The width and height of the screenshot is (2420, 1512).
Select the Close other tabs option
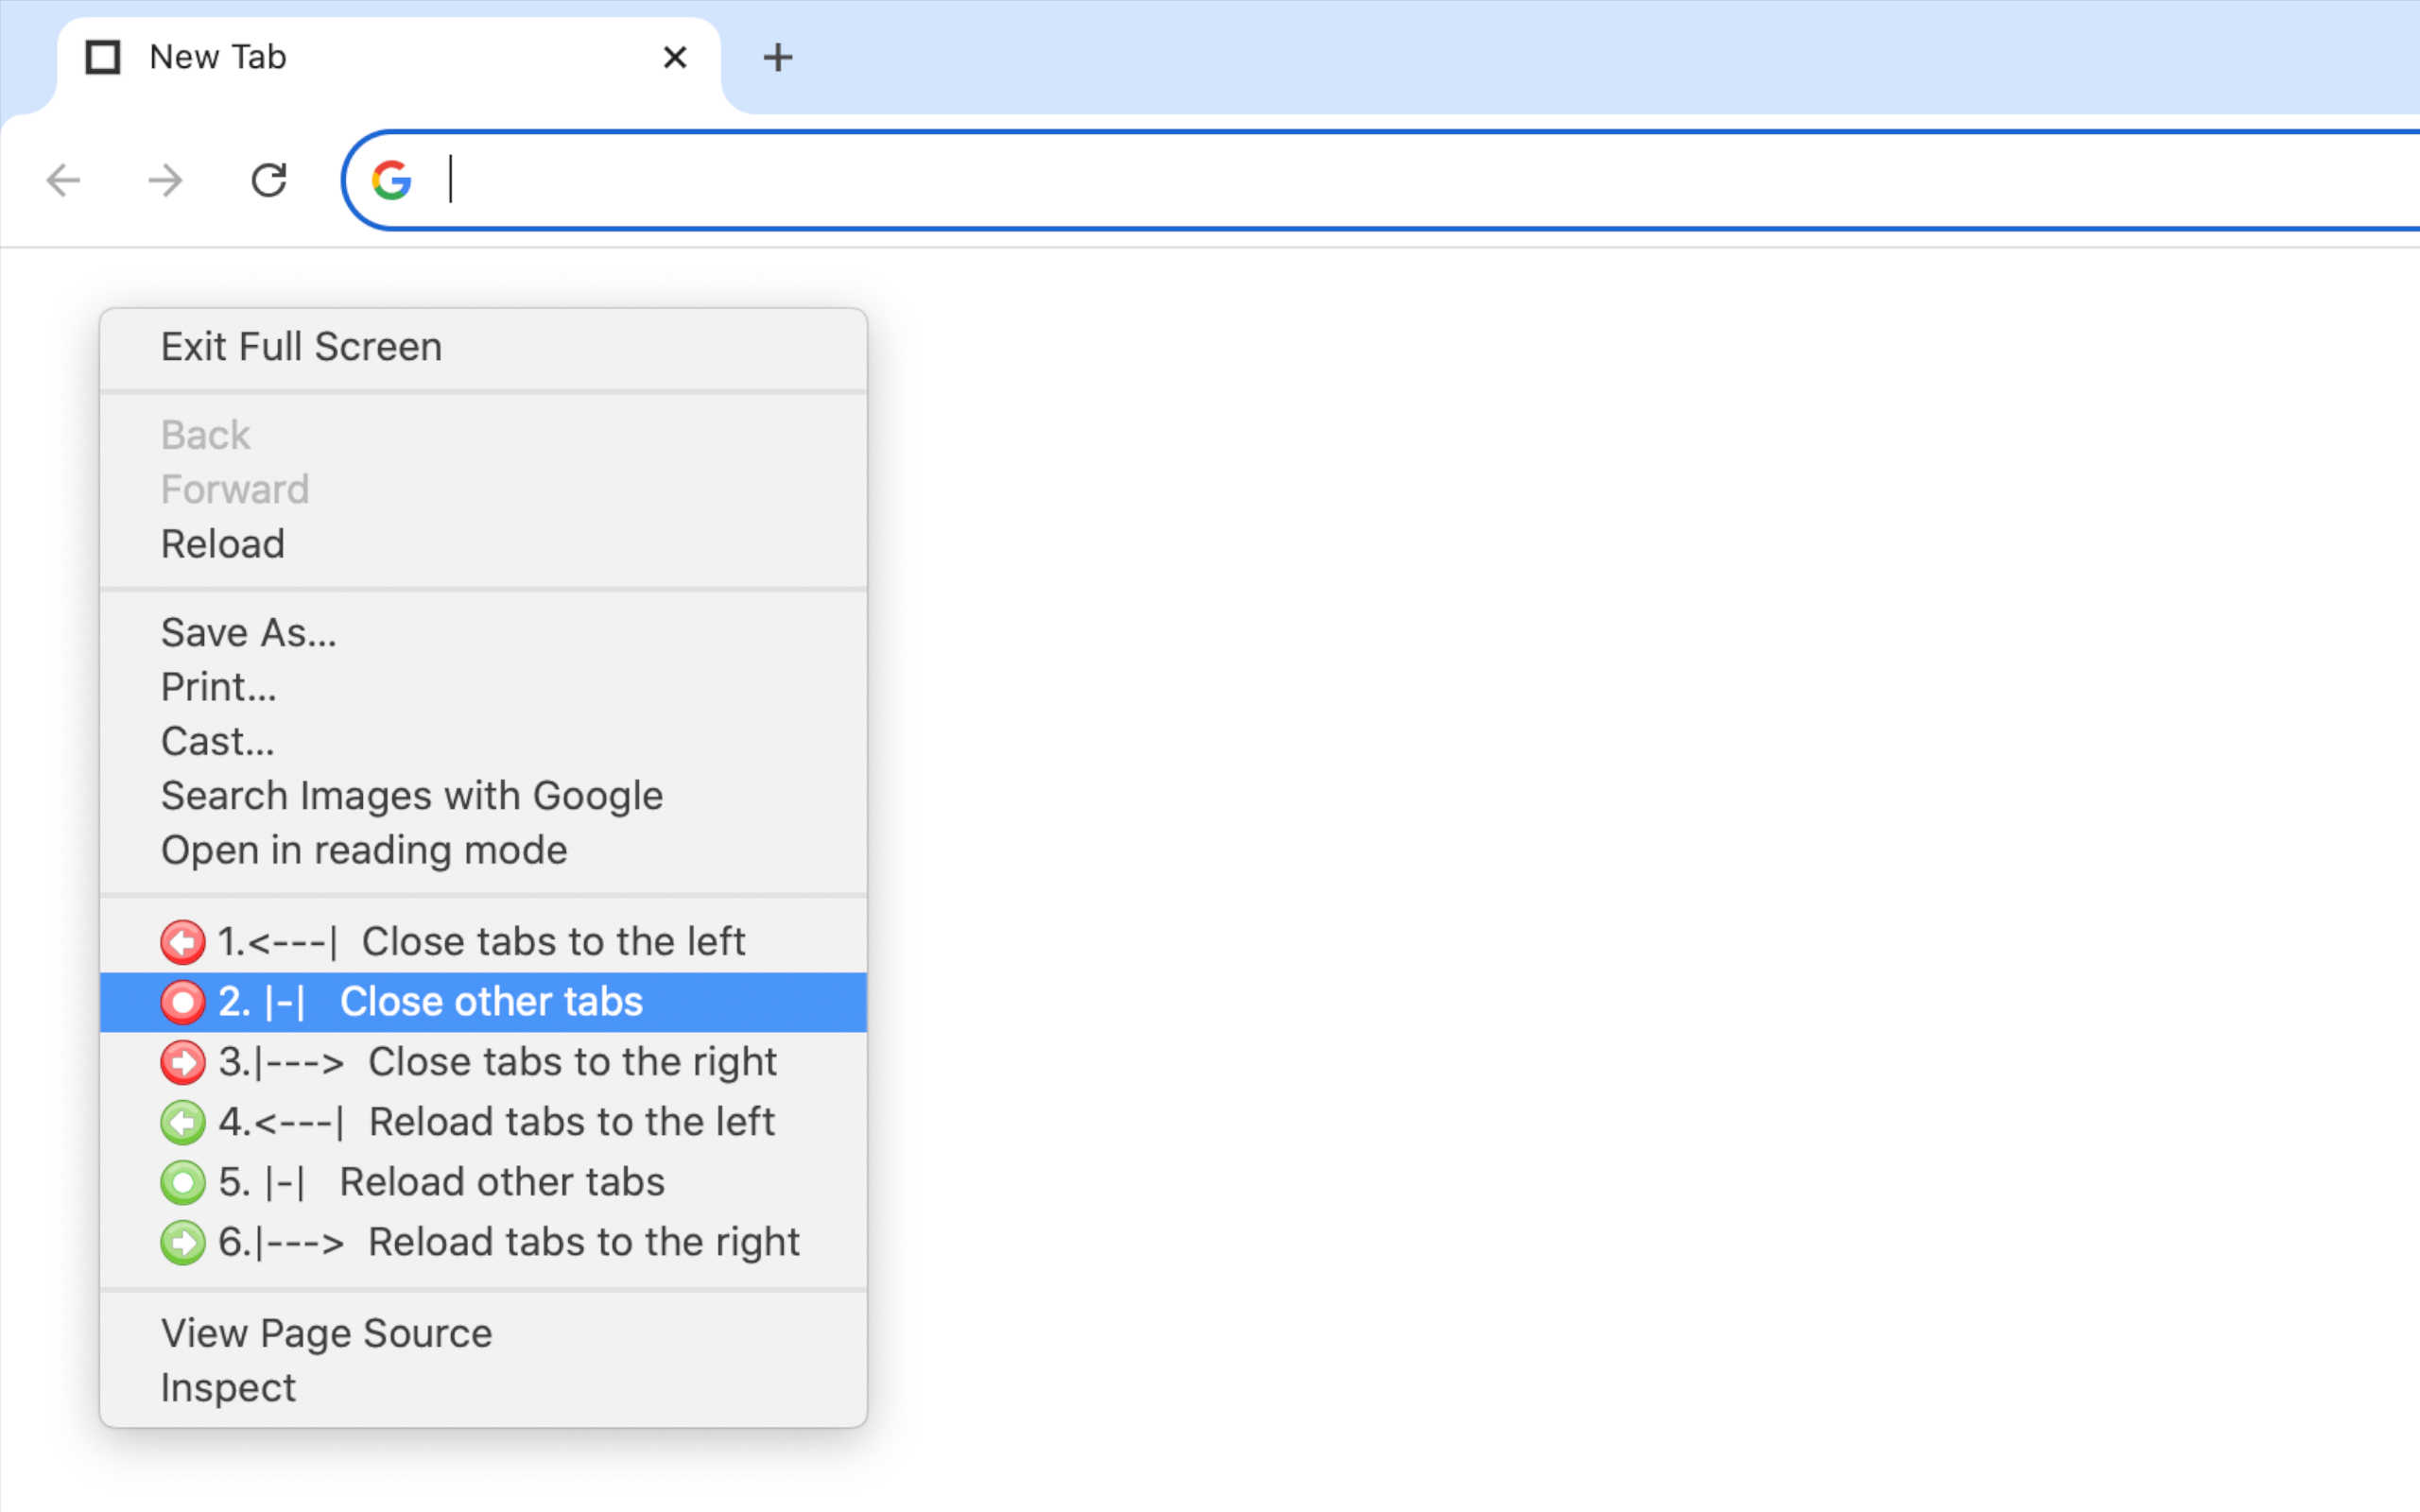point(491,1001)
